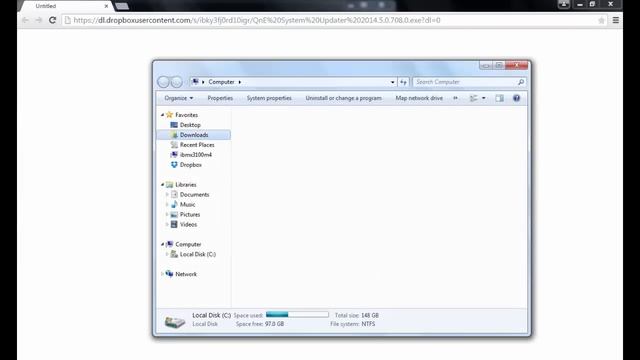This screenshot has width=640, height=360.
Task: Go forward in Chrome browser
Action: (39, 20)
